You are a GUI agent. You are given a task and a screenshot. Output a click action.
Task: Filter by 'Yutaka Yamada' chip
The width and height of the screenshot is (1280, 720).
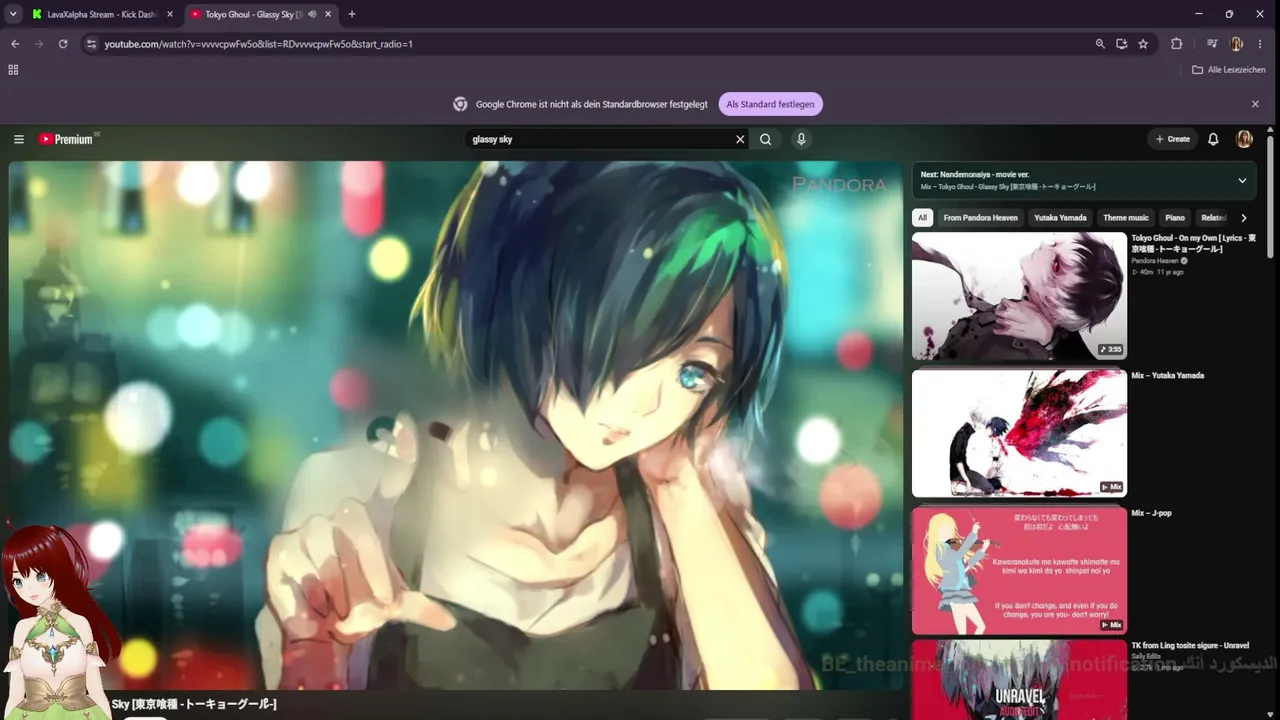pos(1060,218)
